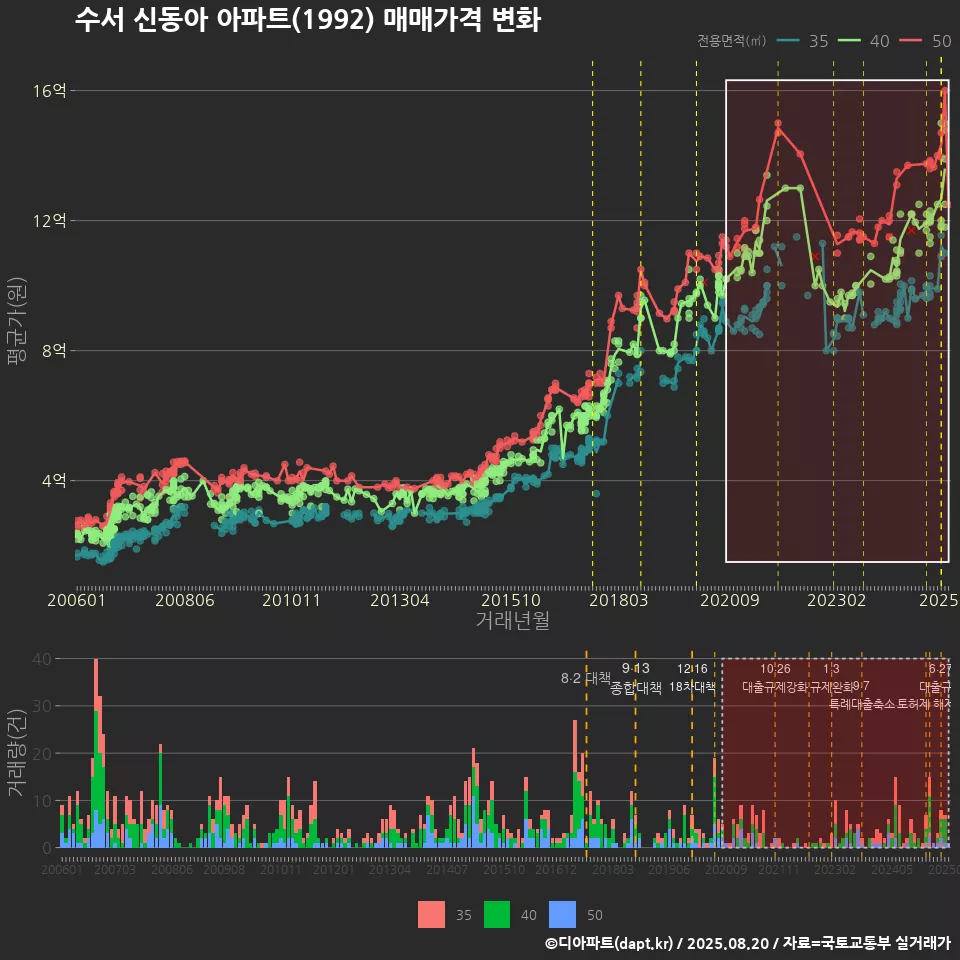Click the blue 50 swatch in bottom legend
This screenshot has height=960, width=960.
562,915
